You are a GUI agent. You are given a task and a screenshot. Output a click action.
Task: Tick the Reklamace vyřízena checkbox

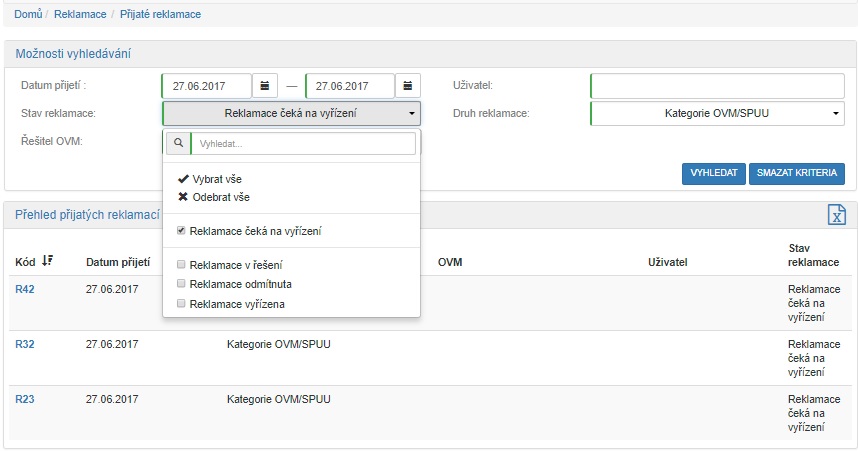[181, 303]
